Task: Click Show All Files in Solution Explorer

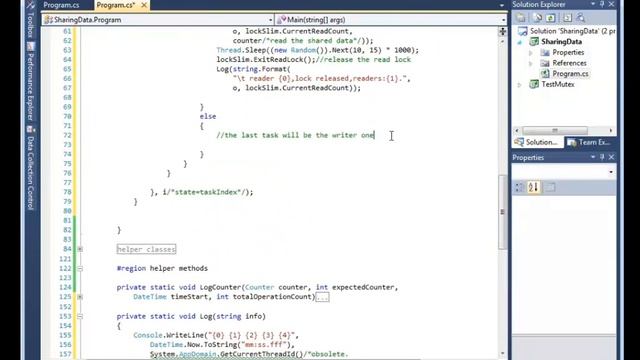Action: pos(538,18)
